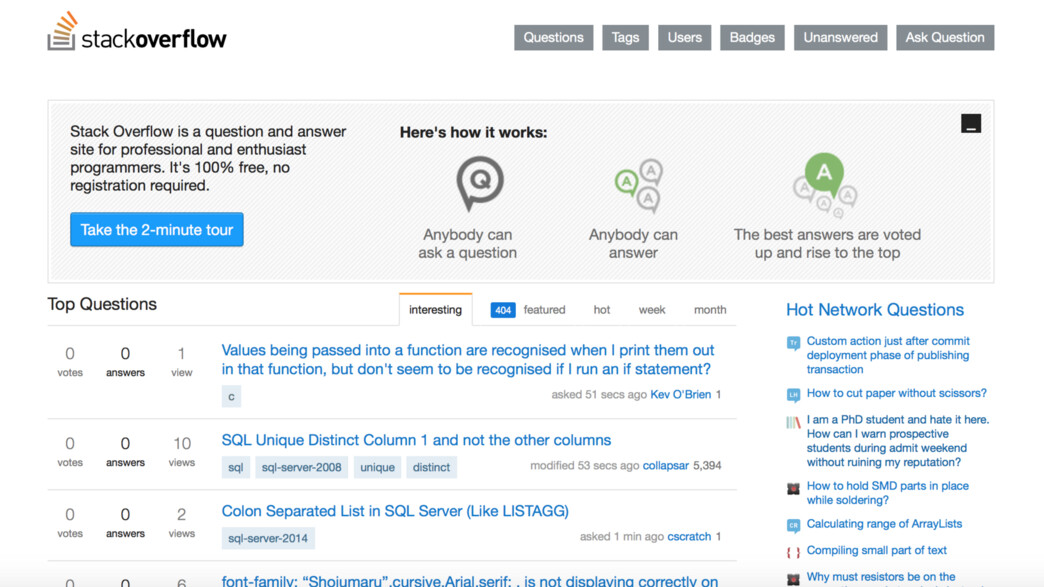Click the 'distinct' tag
1044x587 pixels.
(x=431, y=467)
